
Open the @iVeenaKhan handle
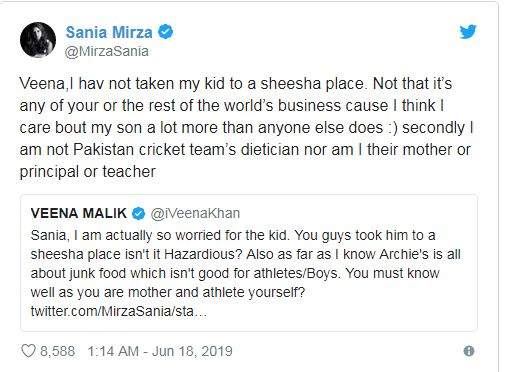[x=195, y=214]
